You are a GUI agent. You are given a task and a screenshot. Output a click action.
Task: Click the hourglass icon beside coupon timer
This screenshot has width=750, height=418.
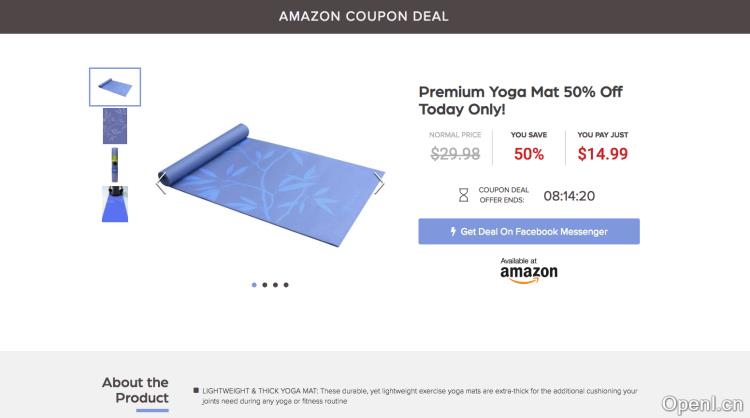pyautogui.click(x=463, y=195)
